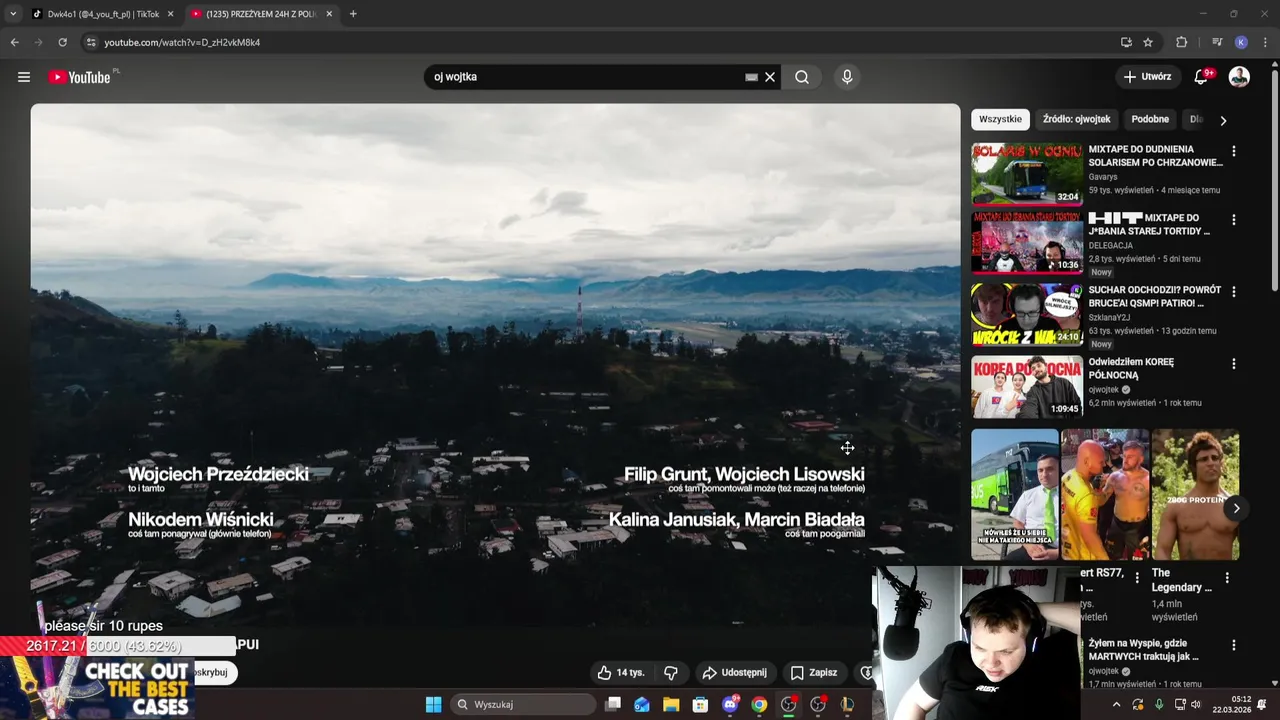Click 'Odwiedziłem KOREĘ PÓŁNOCNĄ' title
1280x720 pixels.
1131,368
